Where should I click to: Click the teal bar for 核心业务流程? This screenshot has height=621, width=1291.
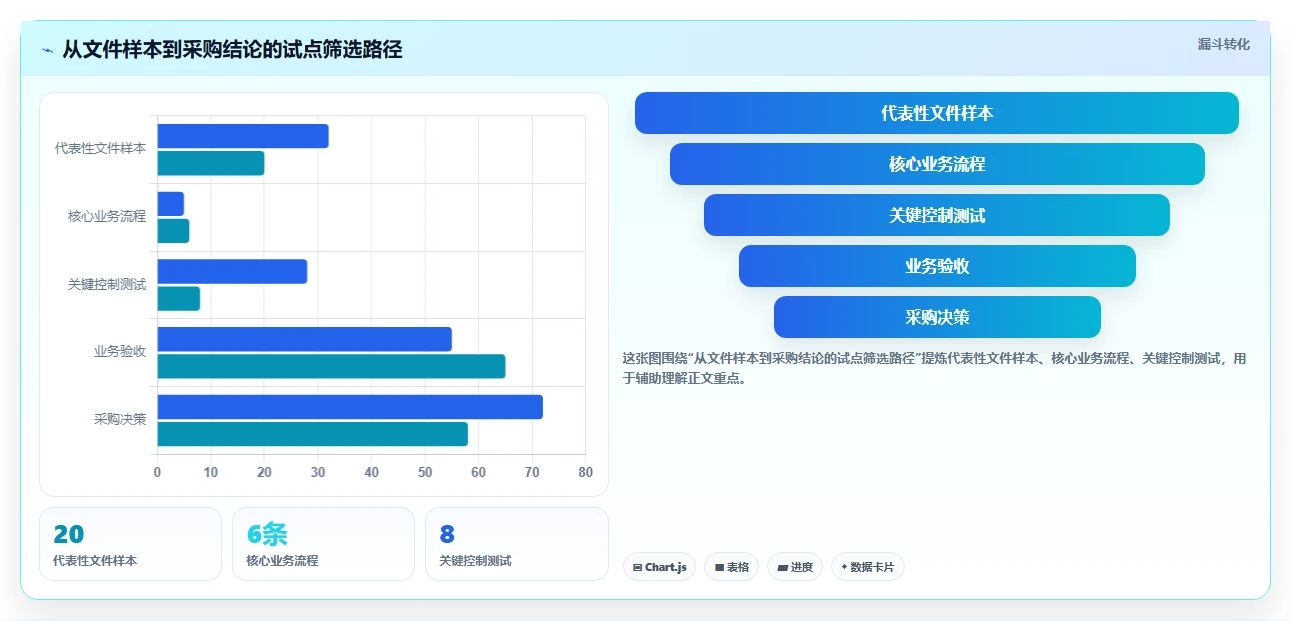tap(173, 231)
